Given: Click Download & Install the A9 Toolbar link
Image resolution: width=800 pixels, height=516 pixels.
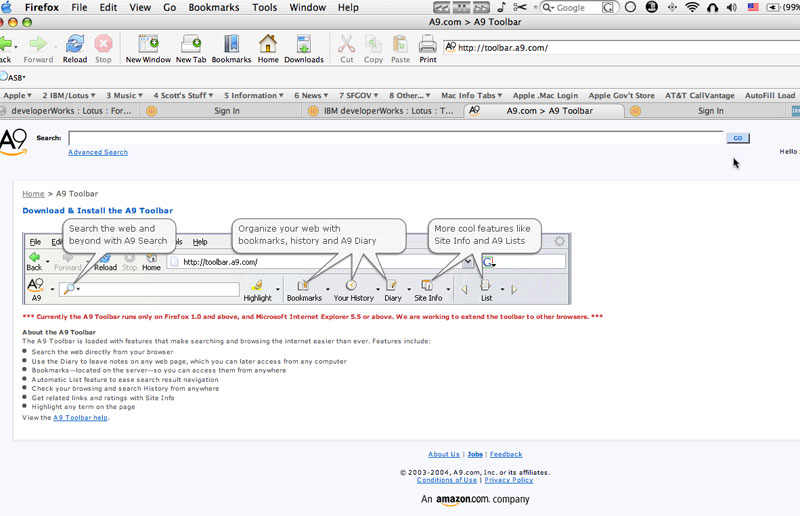Looking at the screenshot, I should [97, 210].
